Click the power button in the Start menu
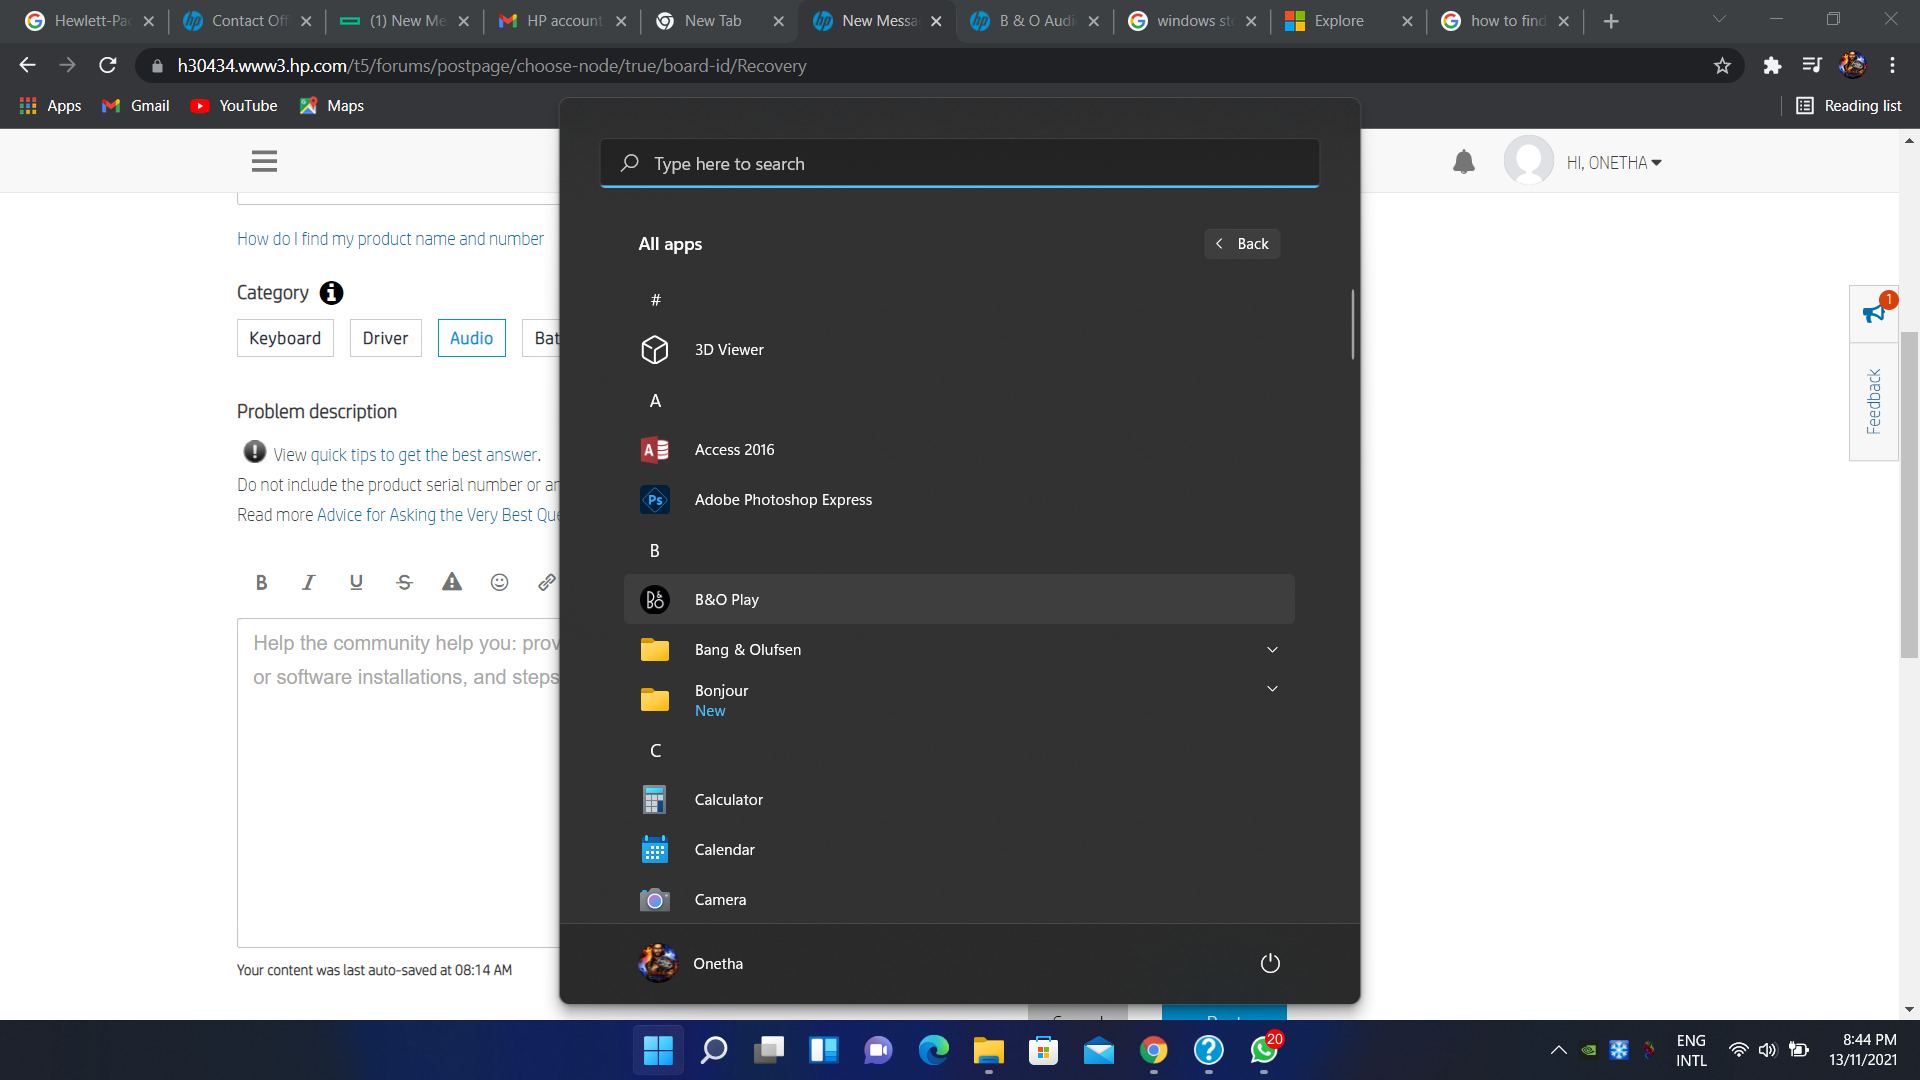The image size is (1920, 1080). tap(1269, 963)
